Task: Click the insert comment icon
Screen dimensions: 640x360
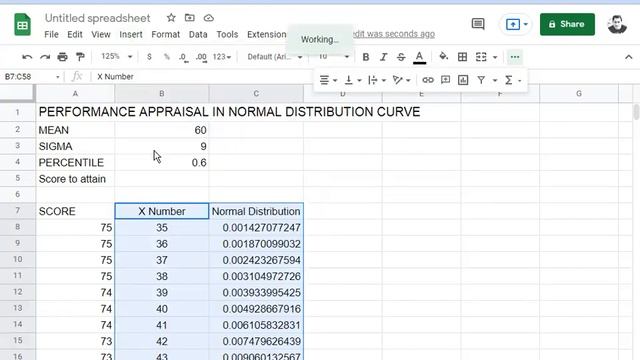Action: tap(445, 80)
